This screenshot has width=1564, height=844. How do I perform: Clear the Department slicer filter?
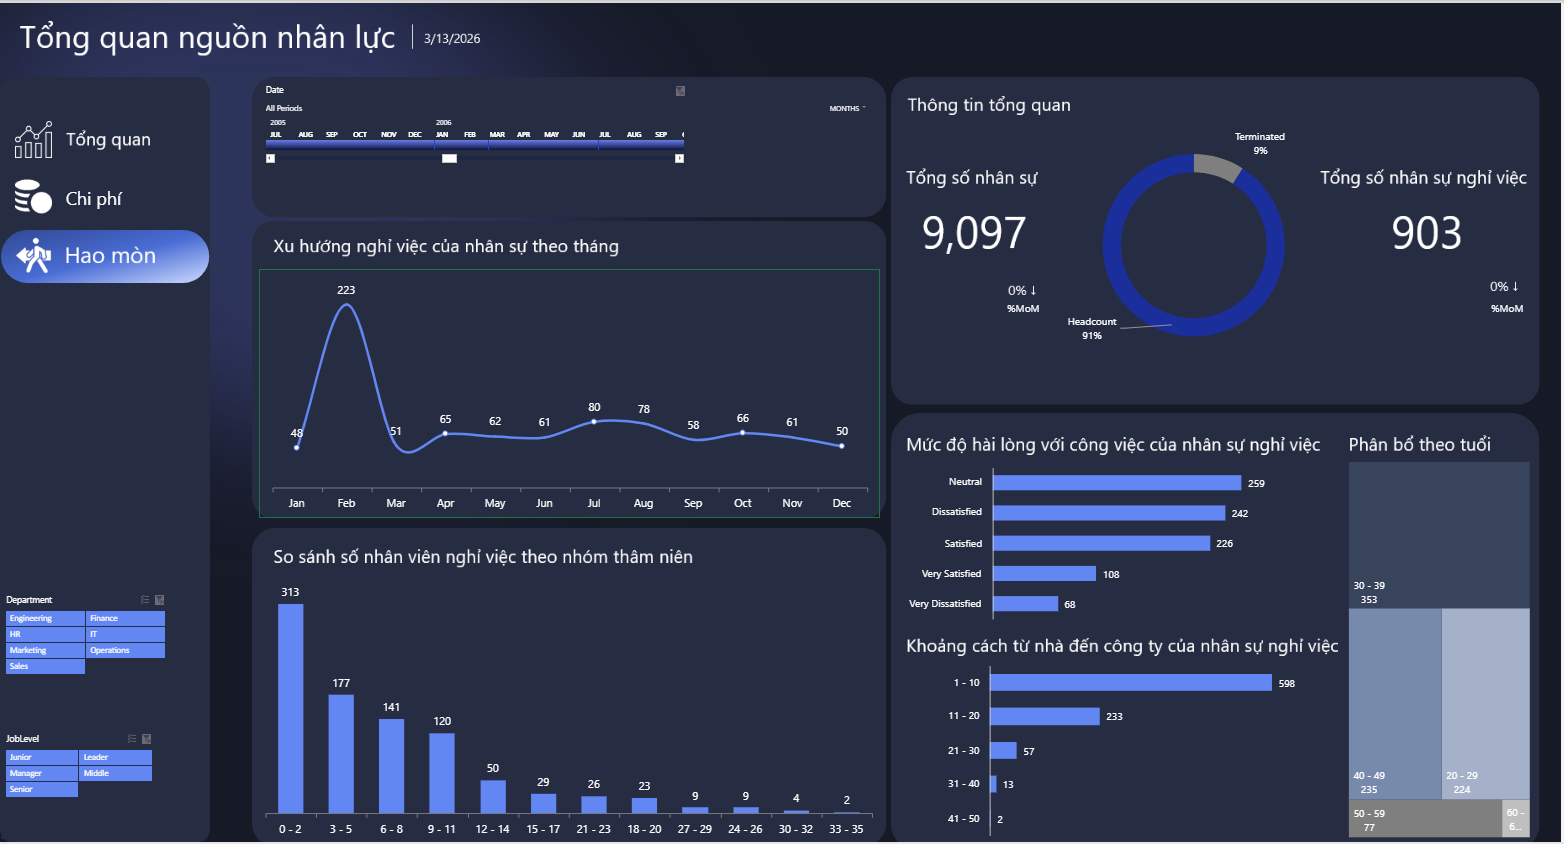159,600
